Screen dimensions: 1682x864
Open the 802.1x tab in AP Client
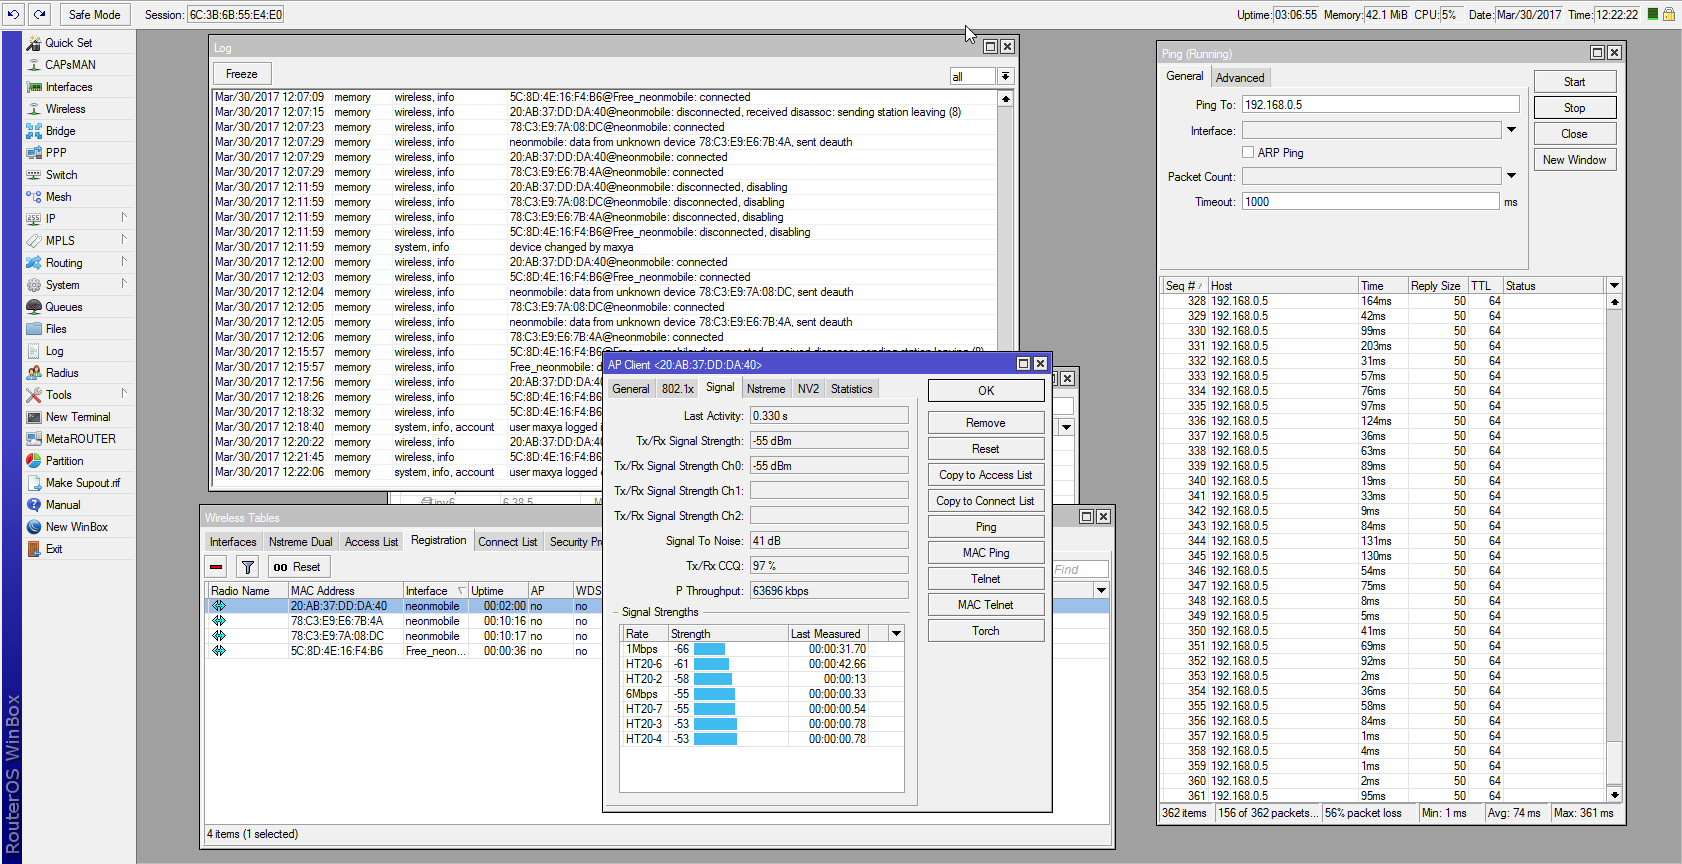tap(677, 389)
